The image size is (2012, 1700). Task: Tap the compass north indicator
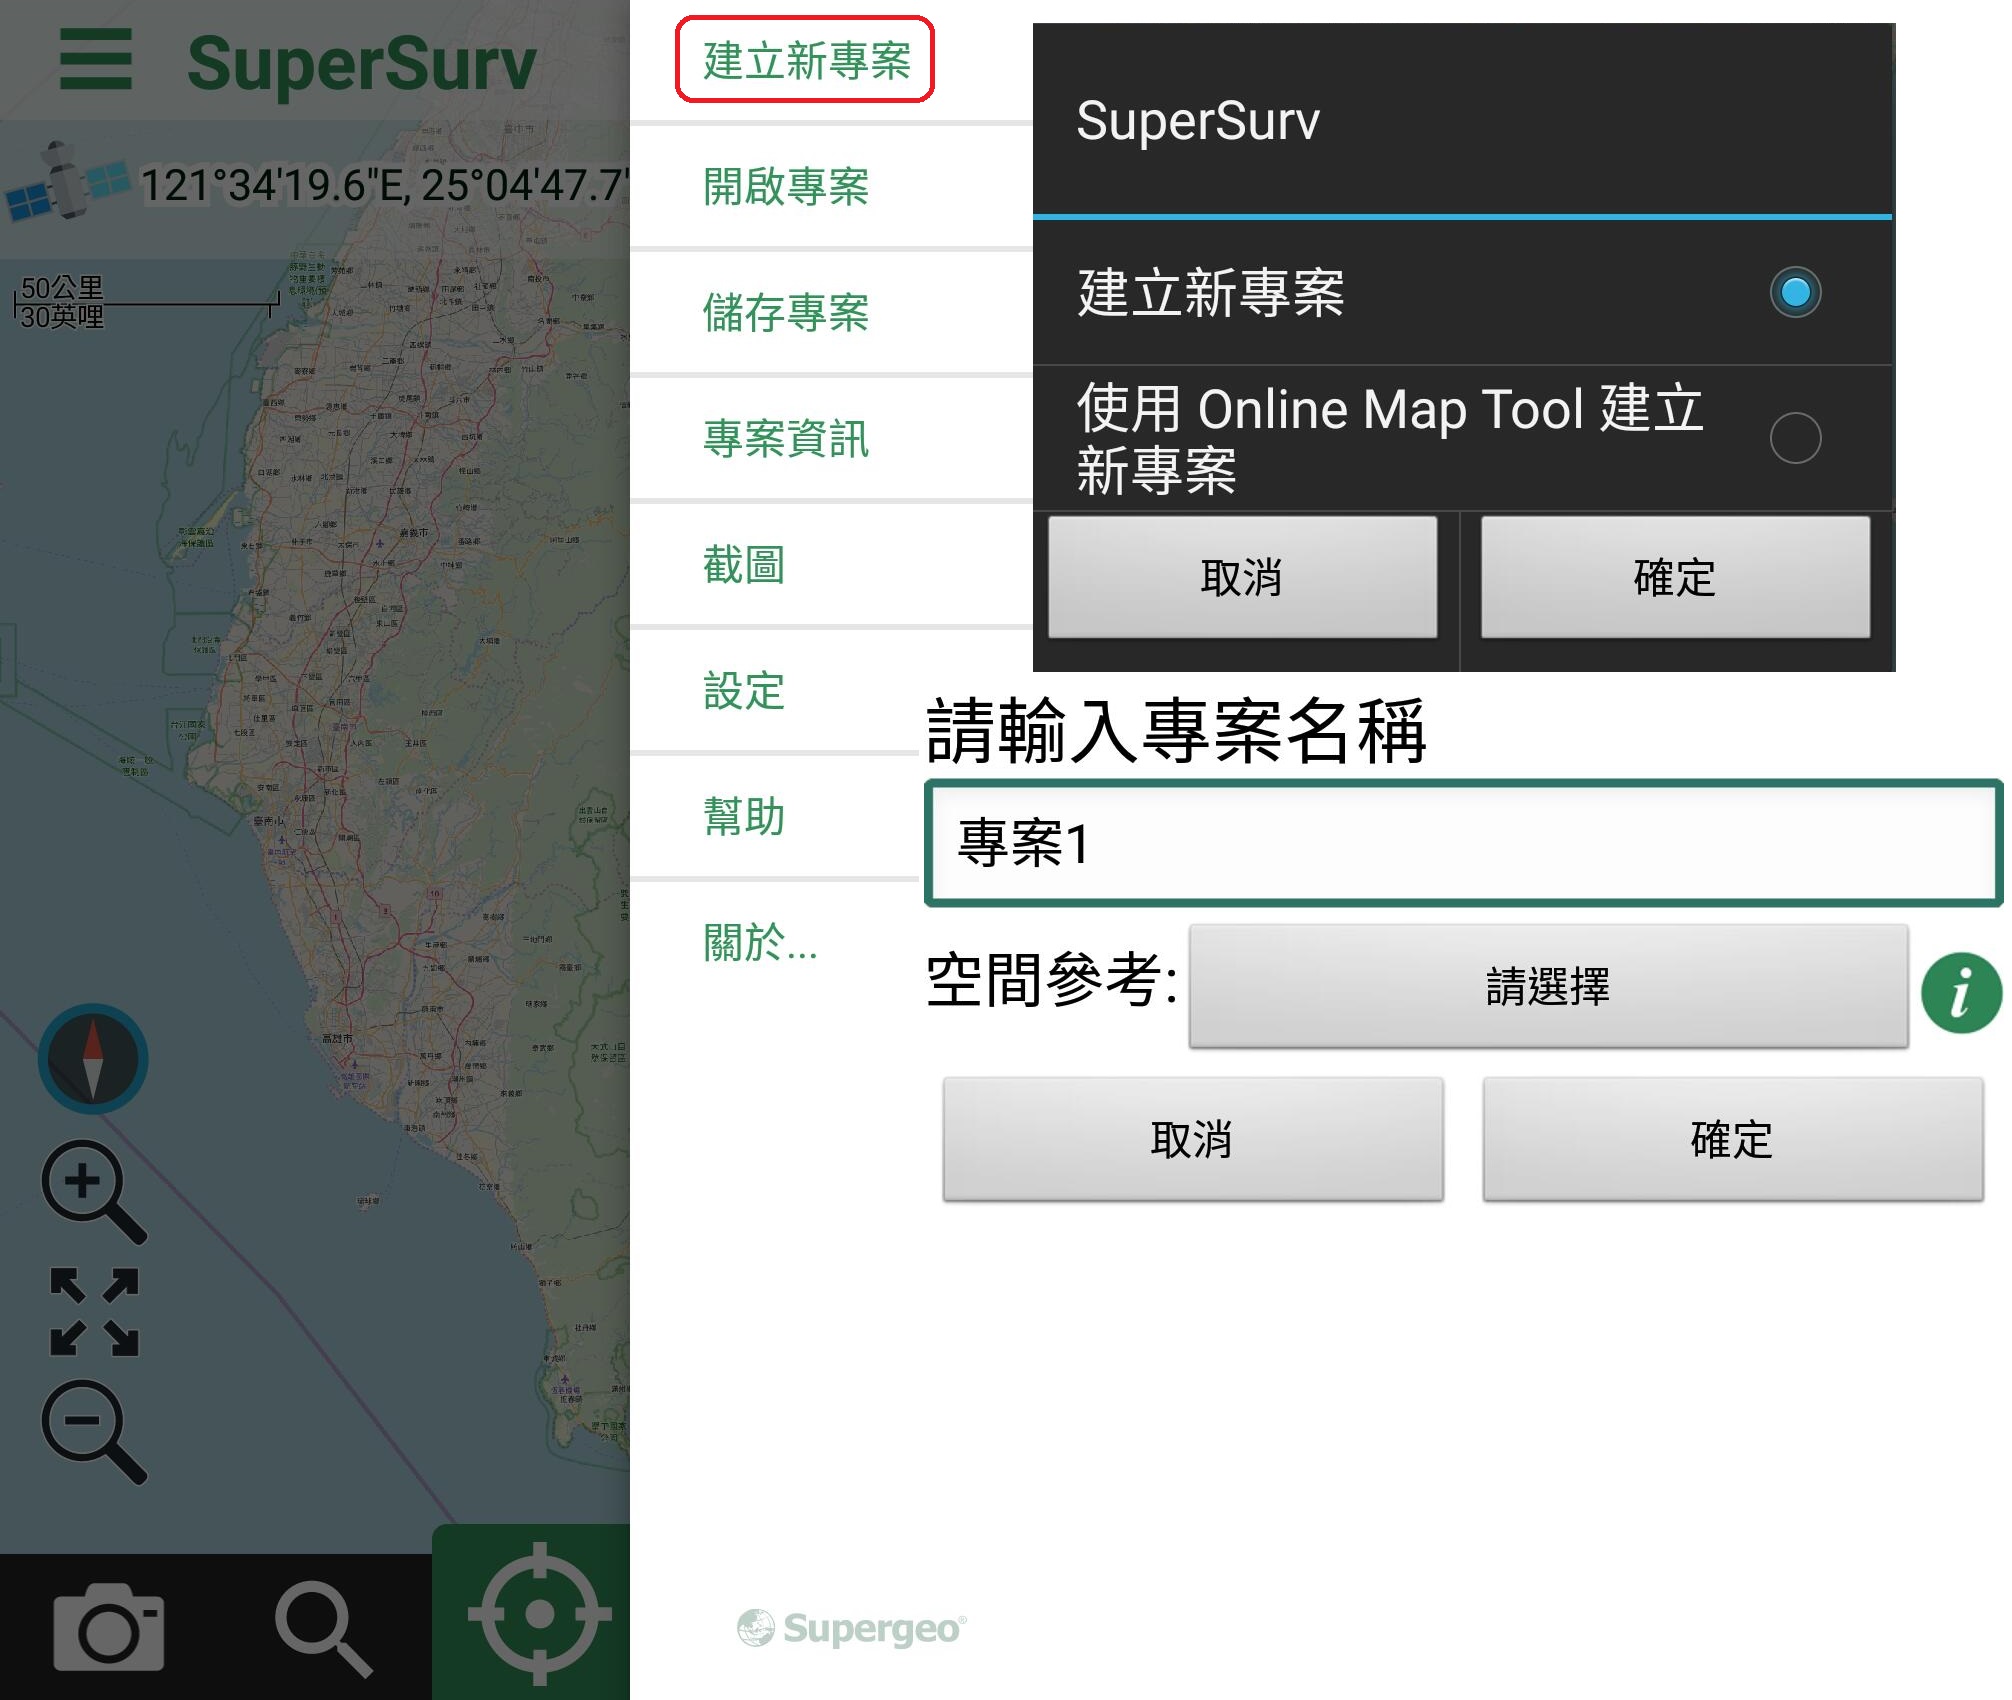[93, 1059]
